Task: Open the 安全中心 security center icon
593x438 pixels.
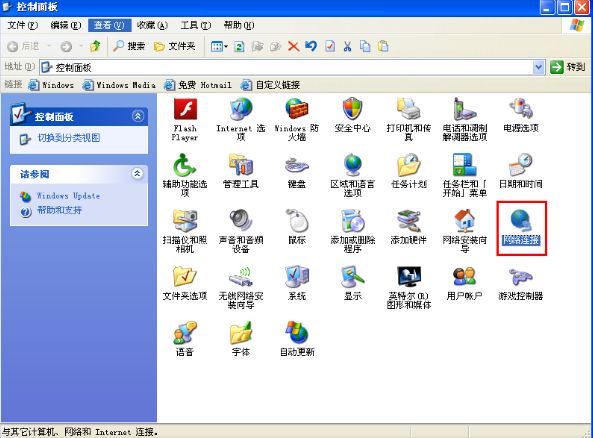Action: pyautogui.click(x=352, y=115)
